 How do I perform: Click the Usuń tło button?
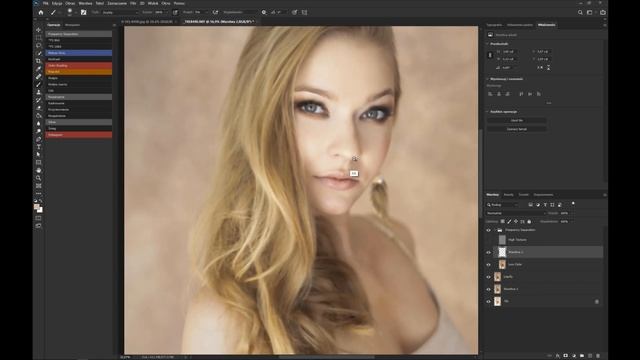(517, 120)
